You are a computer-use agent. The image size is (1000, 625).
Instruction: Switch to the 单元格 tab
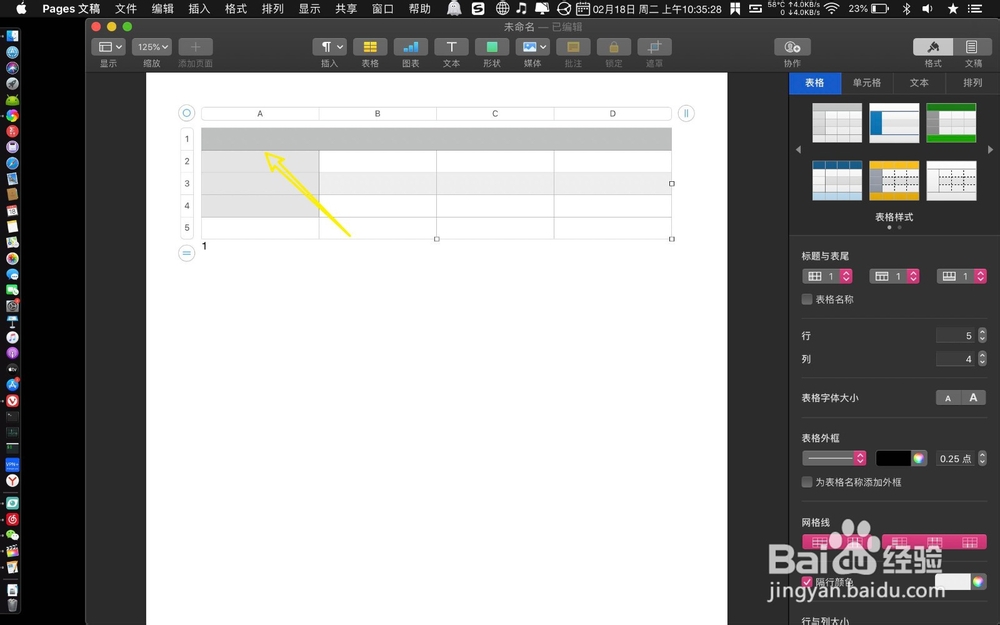point(867,83)
